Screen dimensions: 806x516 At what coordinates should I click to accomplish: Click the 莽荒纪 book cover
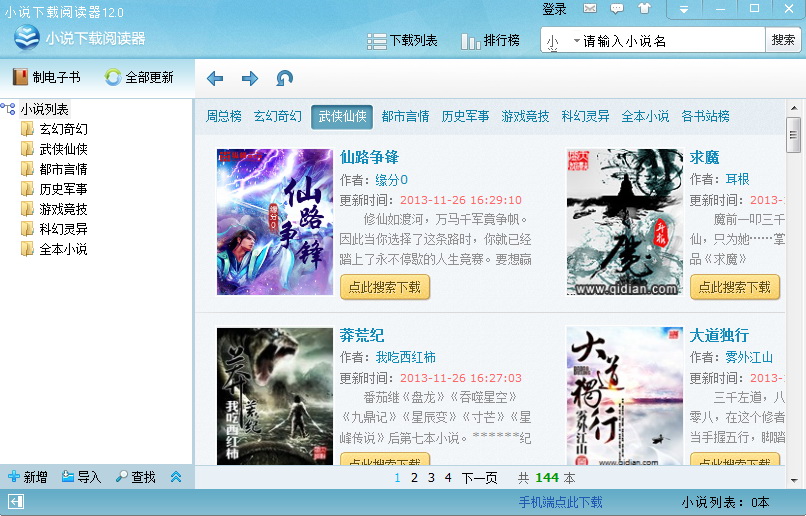[275, 396]
